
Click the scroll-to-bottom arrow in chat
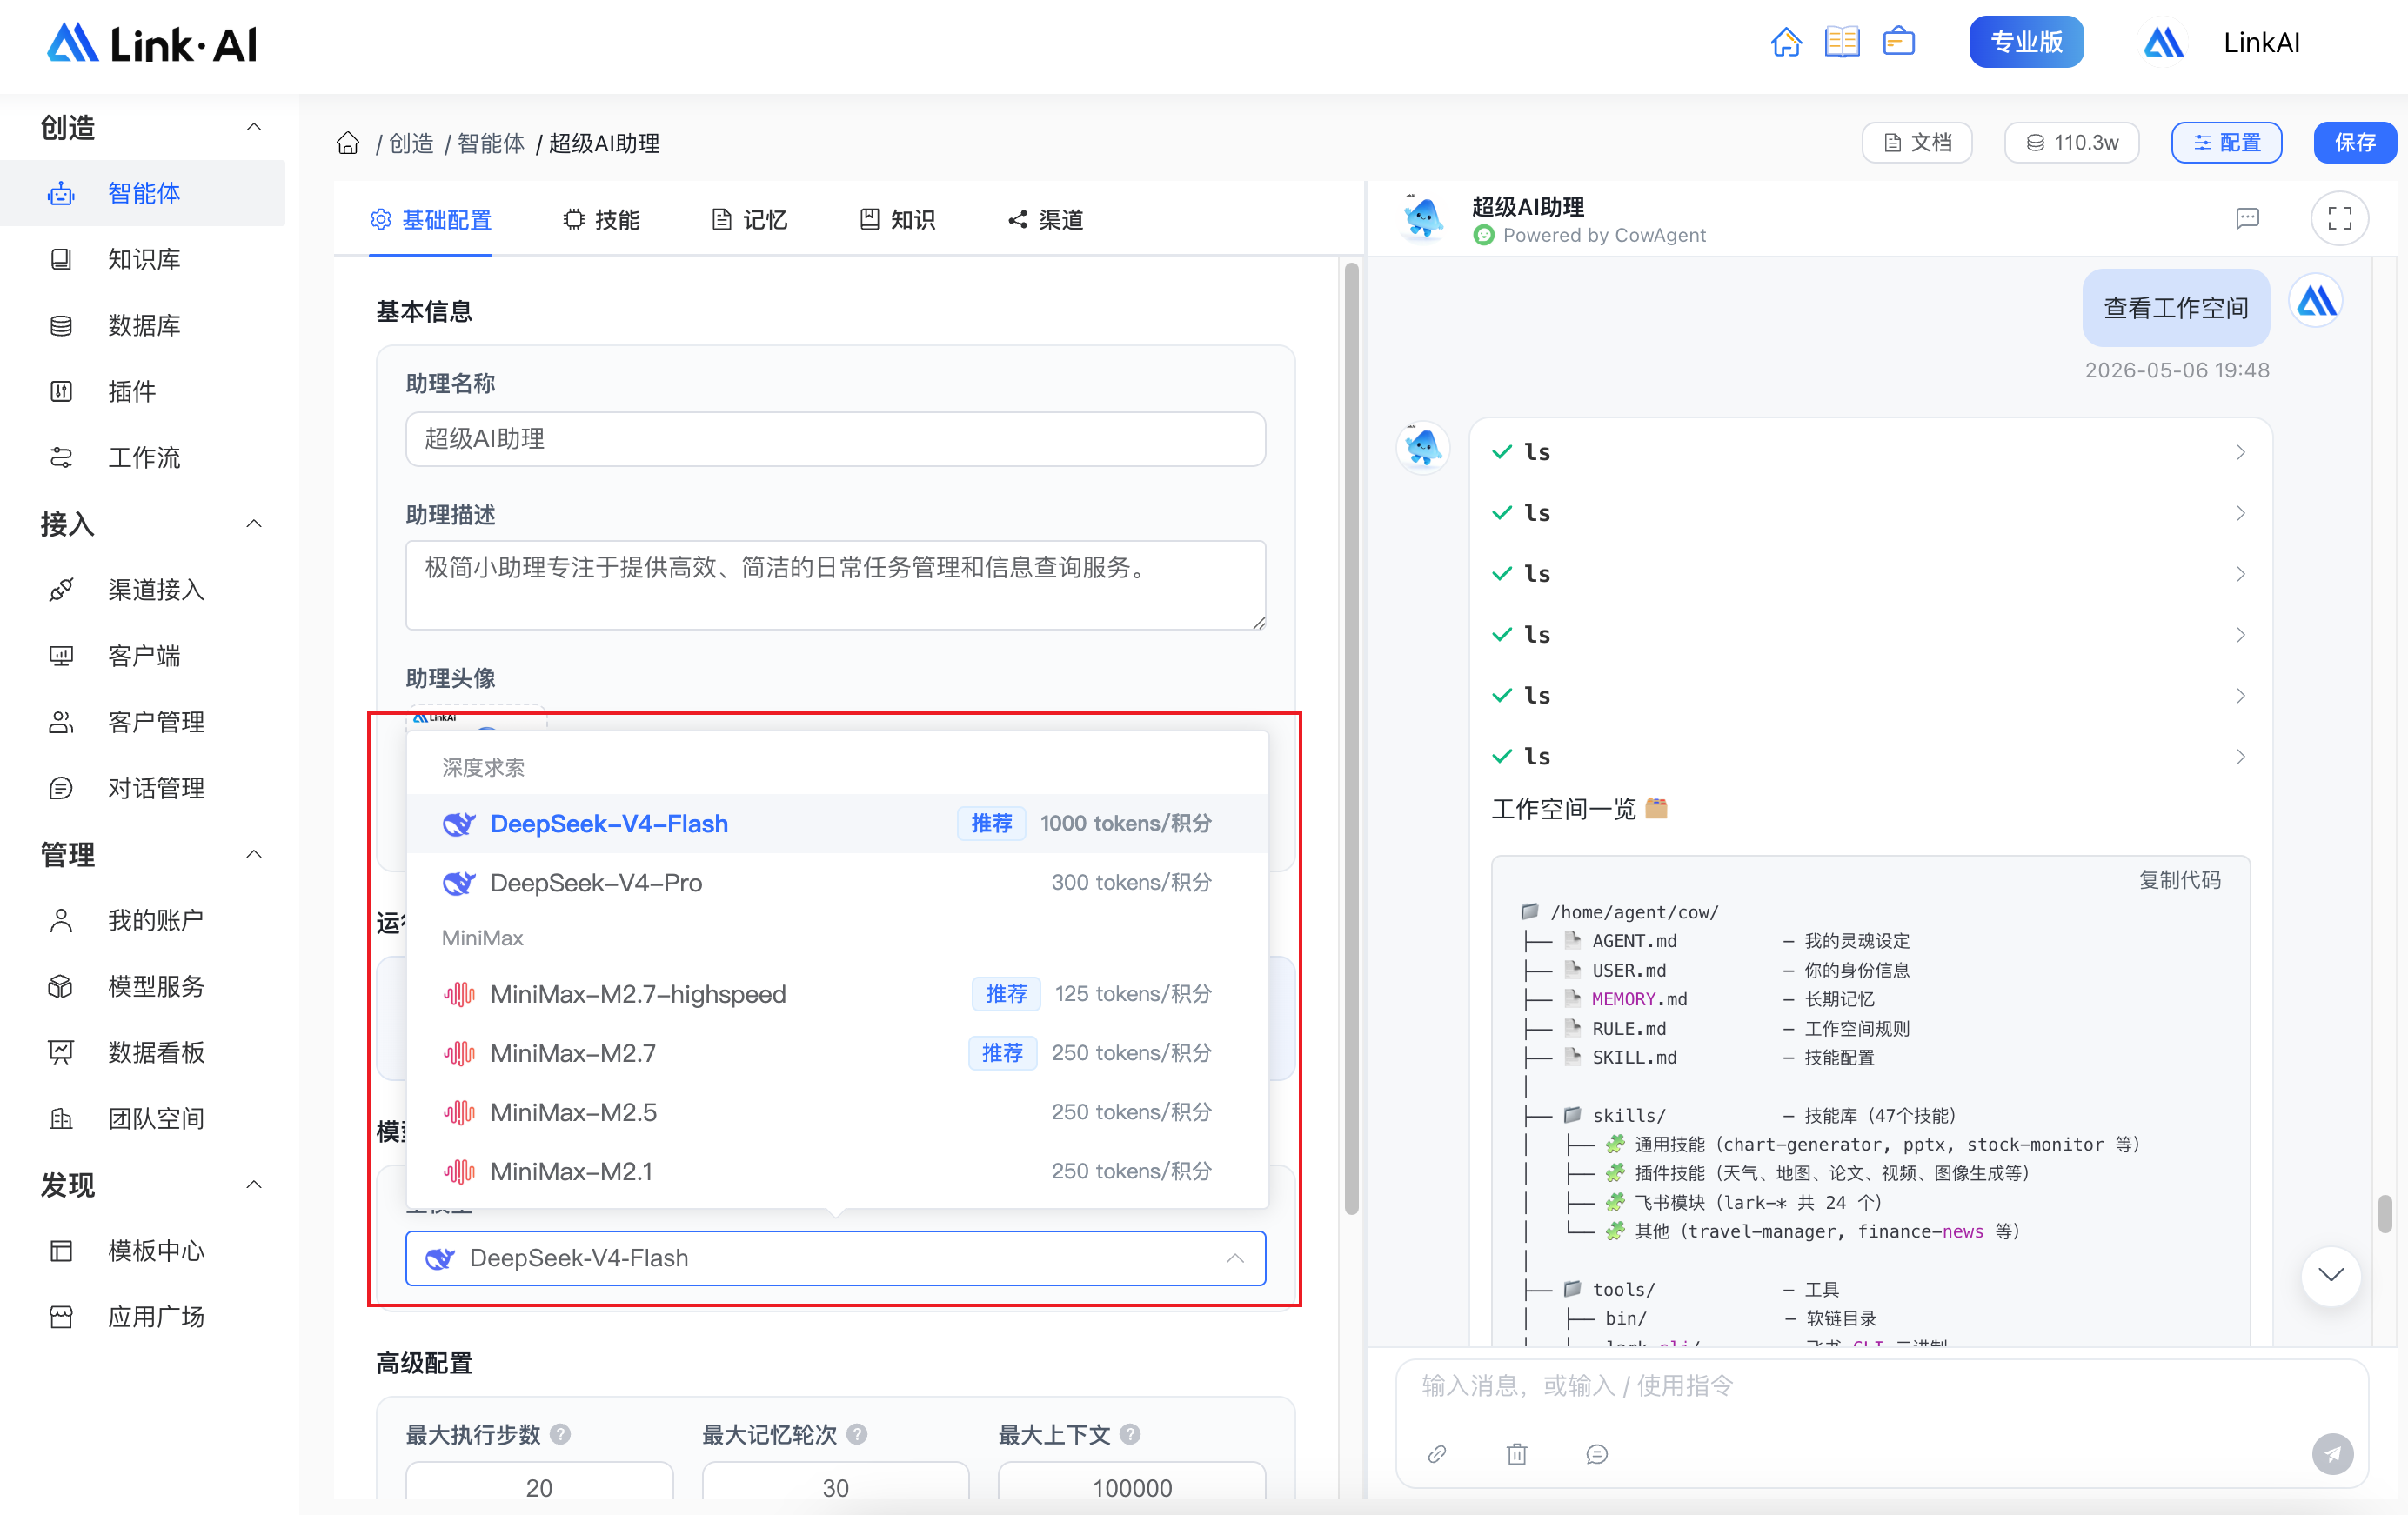[x=2331, y=1274]
